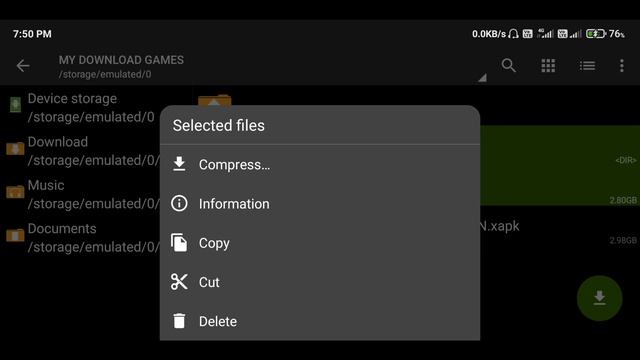Open Device storage bookmark

pos(82,107)
